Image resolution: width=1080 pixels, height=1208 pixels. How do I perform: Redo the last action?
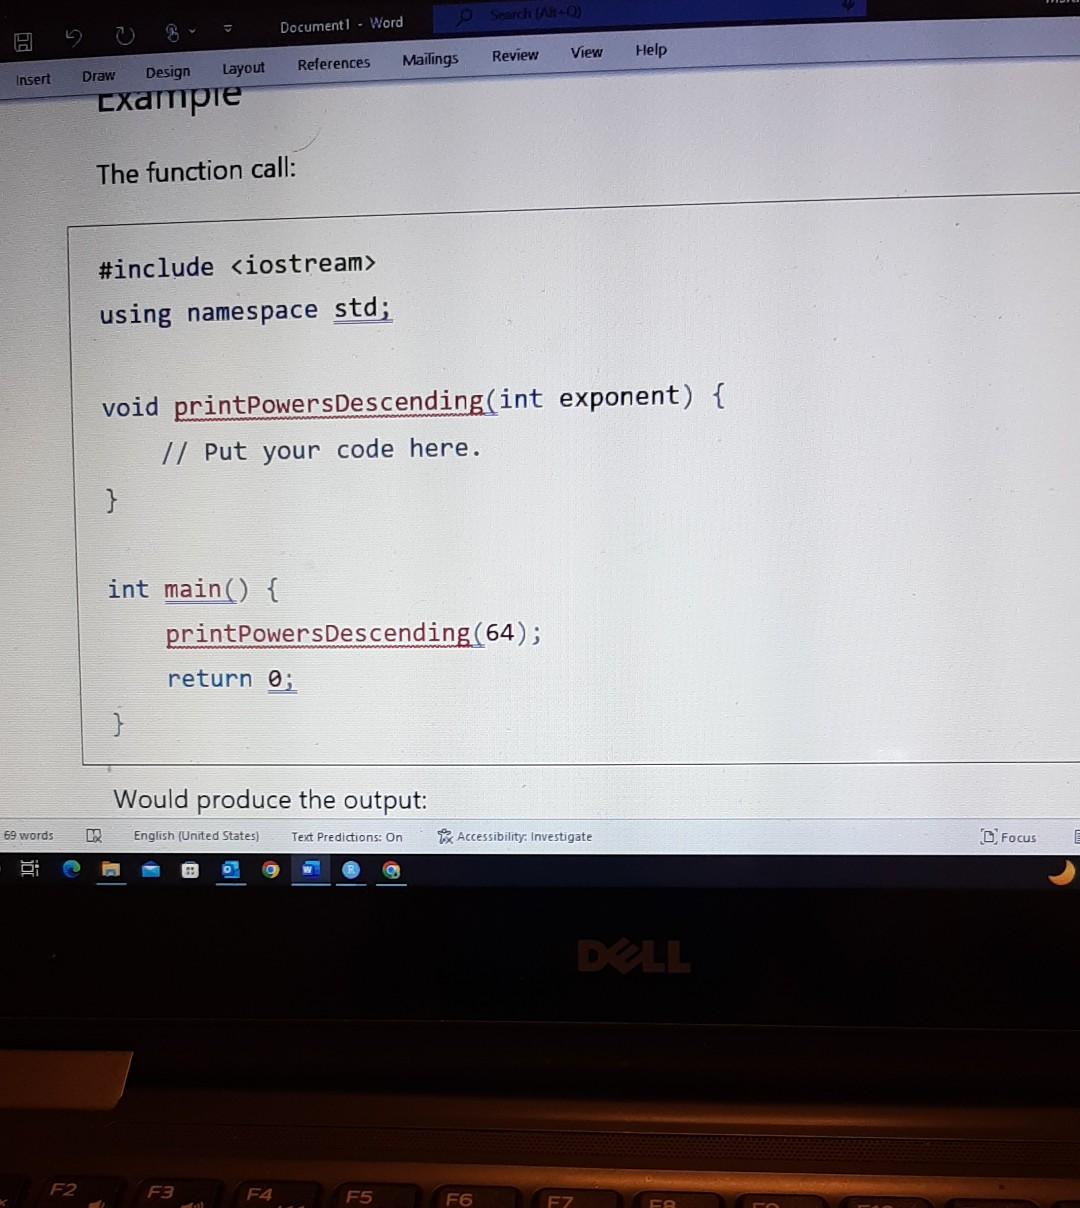pos(123,35)
